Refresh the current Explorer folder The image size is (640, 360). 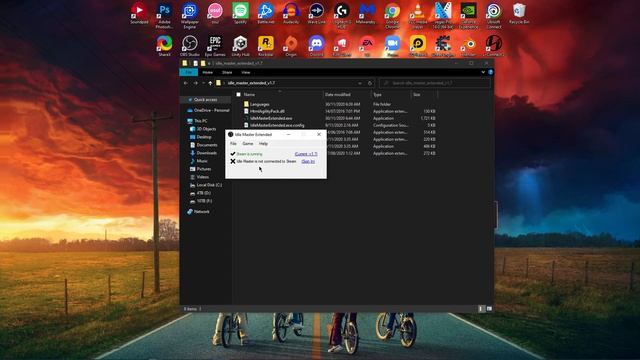pyautogui.click(x=370, y=83)
